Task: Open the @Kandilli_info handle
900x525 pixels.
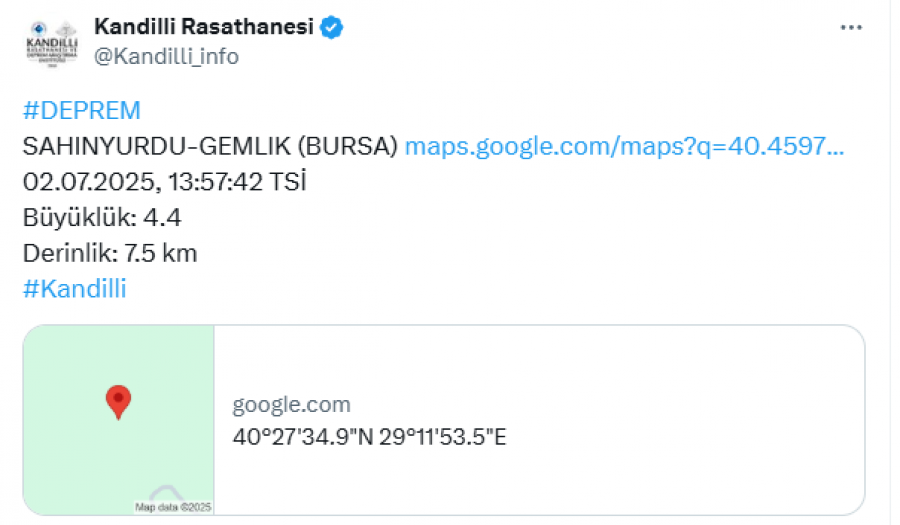Action: pyautogui.click(x=166, y=56)
